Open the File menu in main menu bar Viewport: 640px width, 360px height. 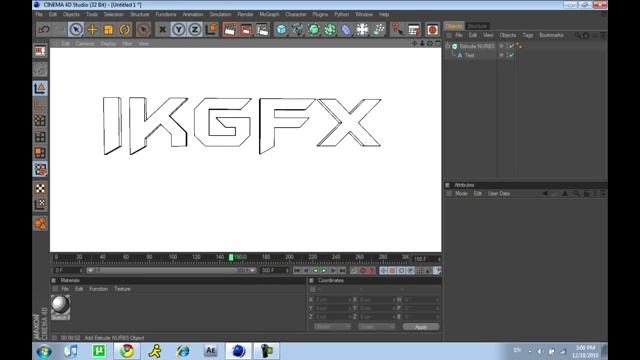click(39, 14)
